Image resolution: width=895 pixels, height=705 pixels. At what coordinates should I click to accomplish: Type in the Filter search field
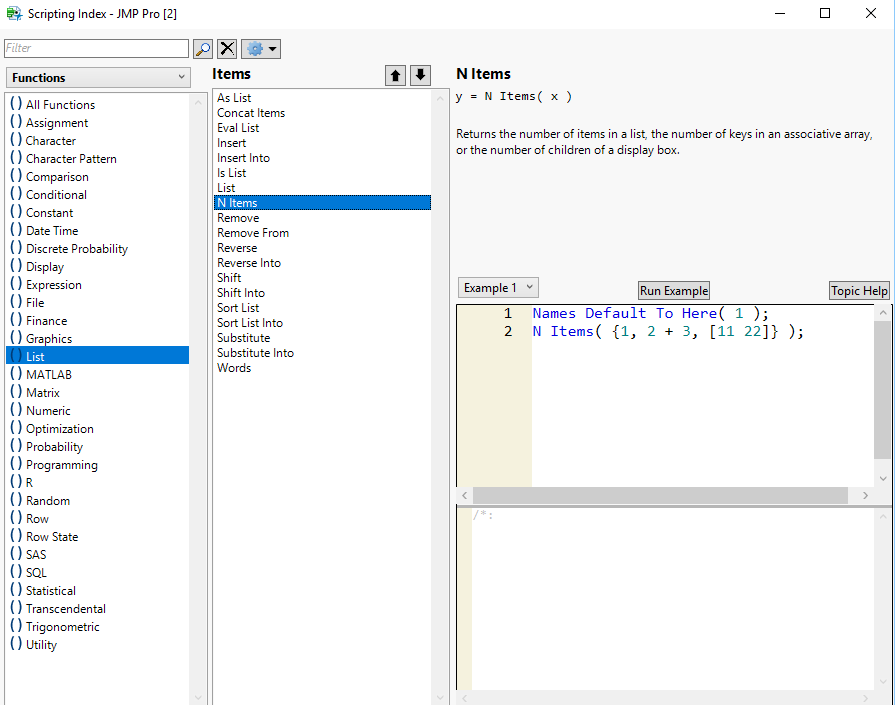tap(96, 48)
